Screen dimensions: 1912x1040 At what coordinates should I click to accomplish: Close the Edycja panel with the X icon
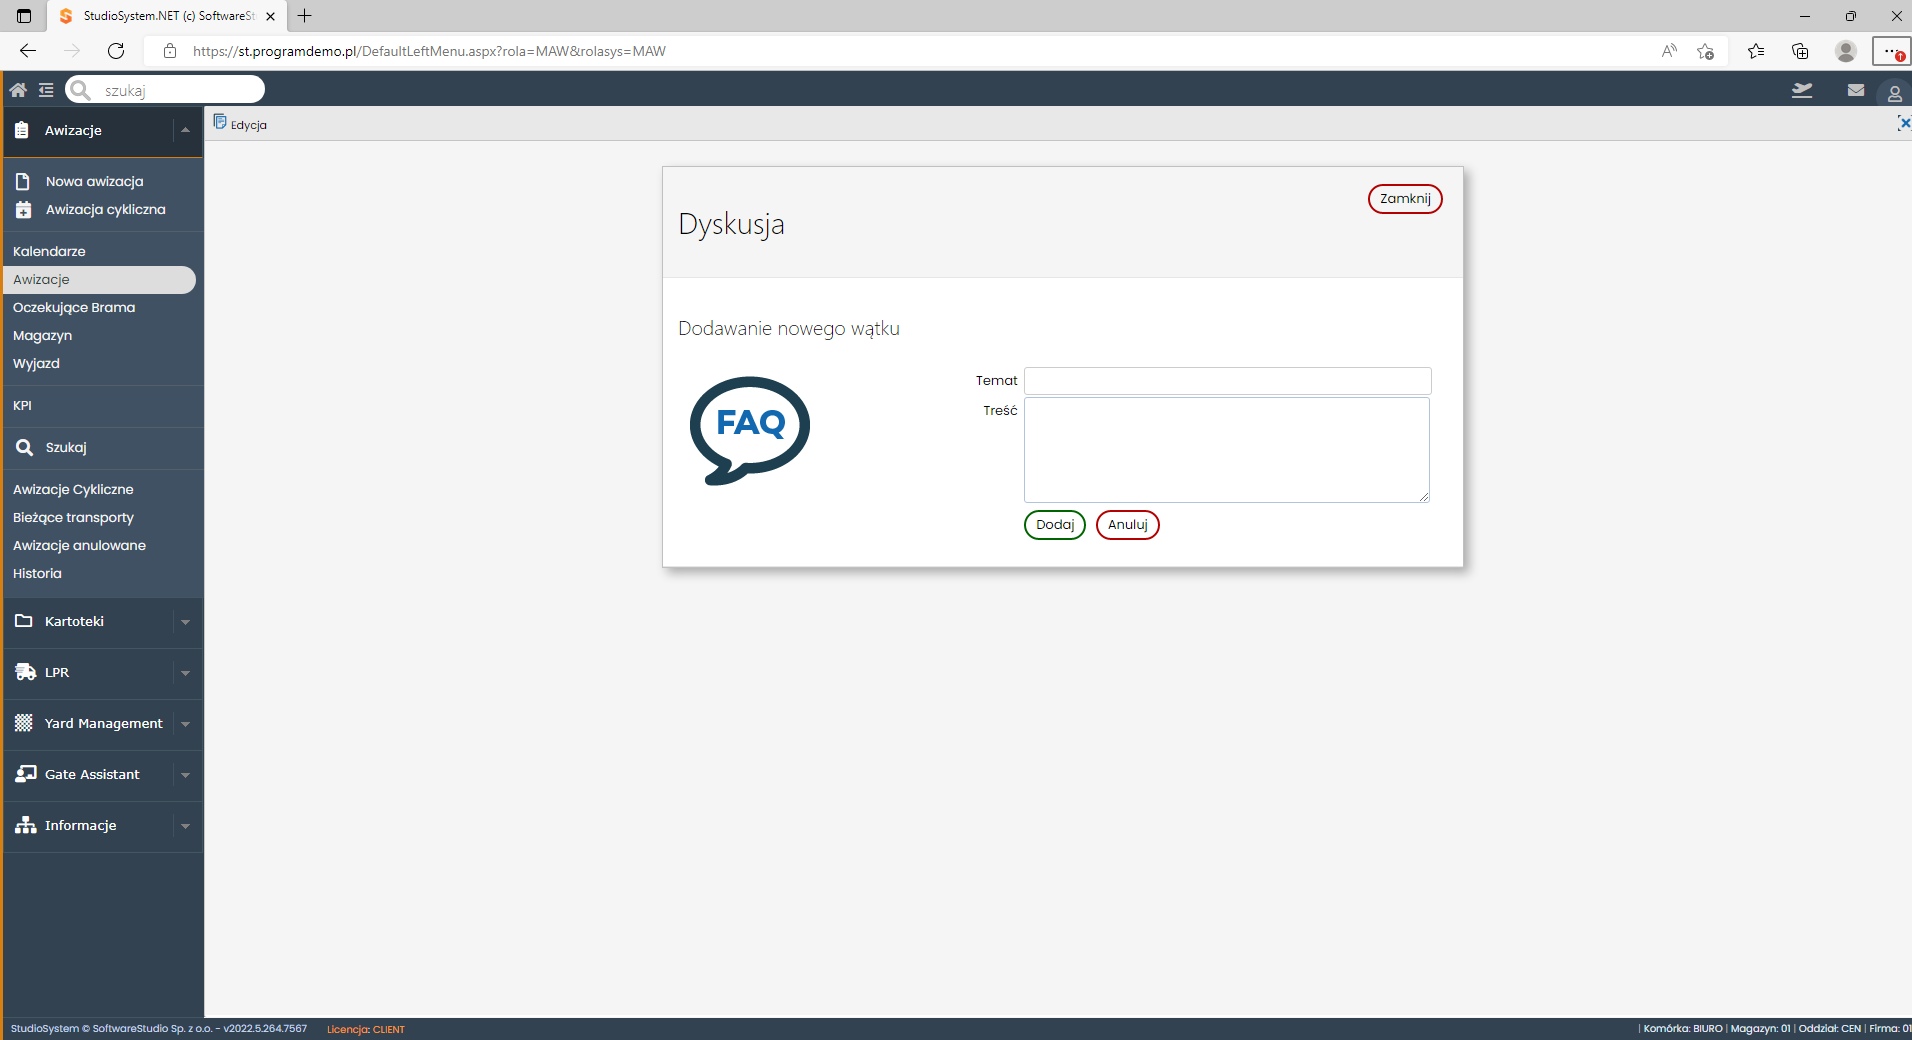[1904, 123]
